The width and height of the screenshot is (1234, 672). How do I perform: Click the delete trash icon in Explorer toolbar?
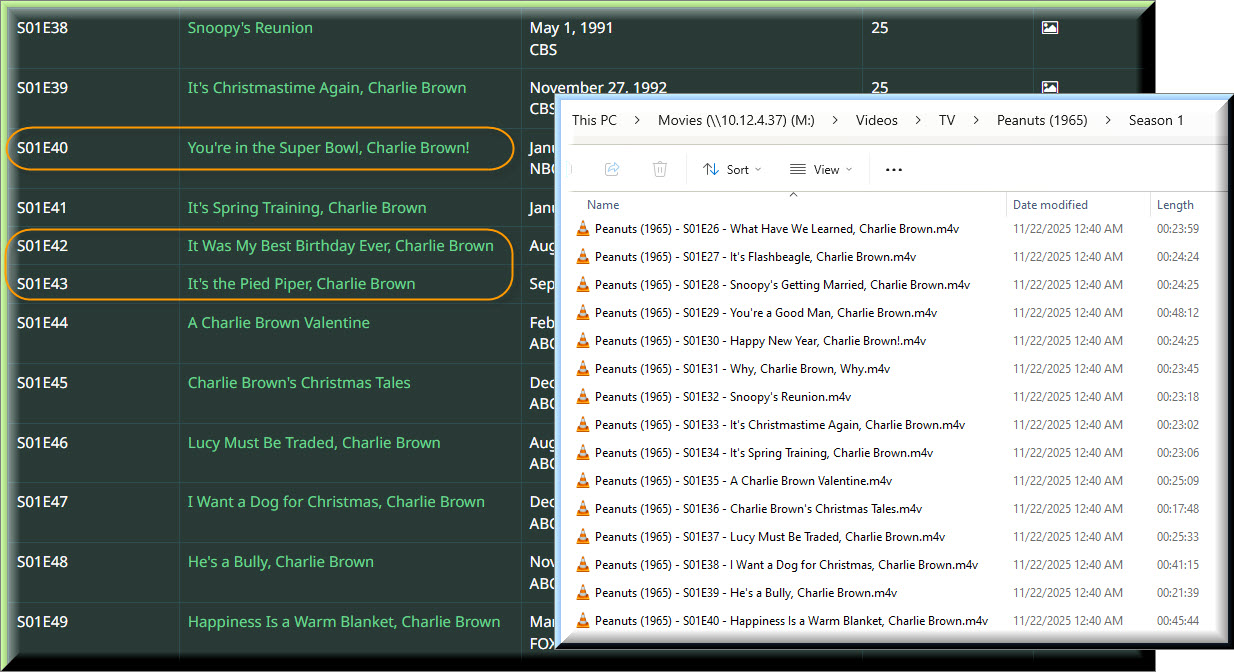(660, 169)
